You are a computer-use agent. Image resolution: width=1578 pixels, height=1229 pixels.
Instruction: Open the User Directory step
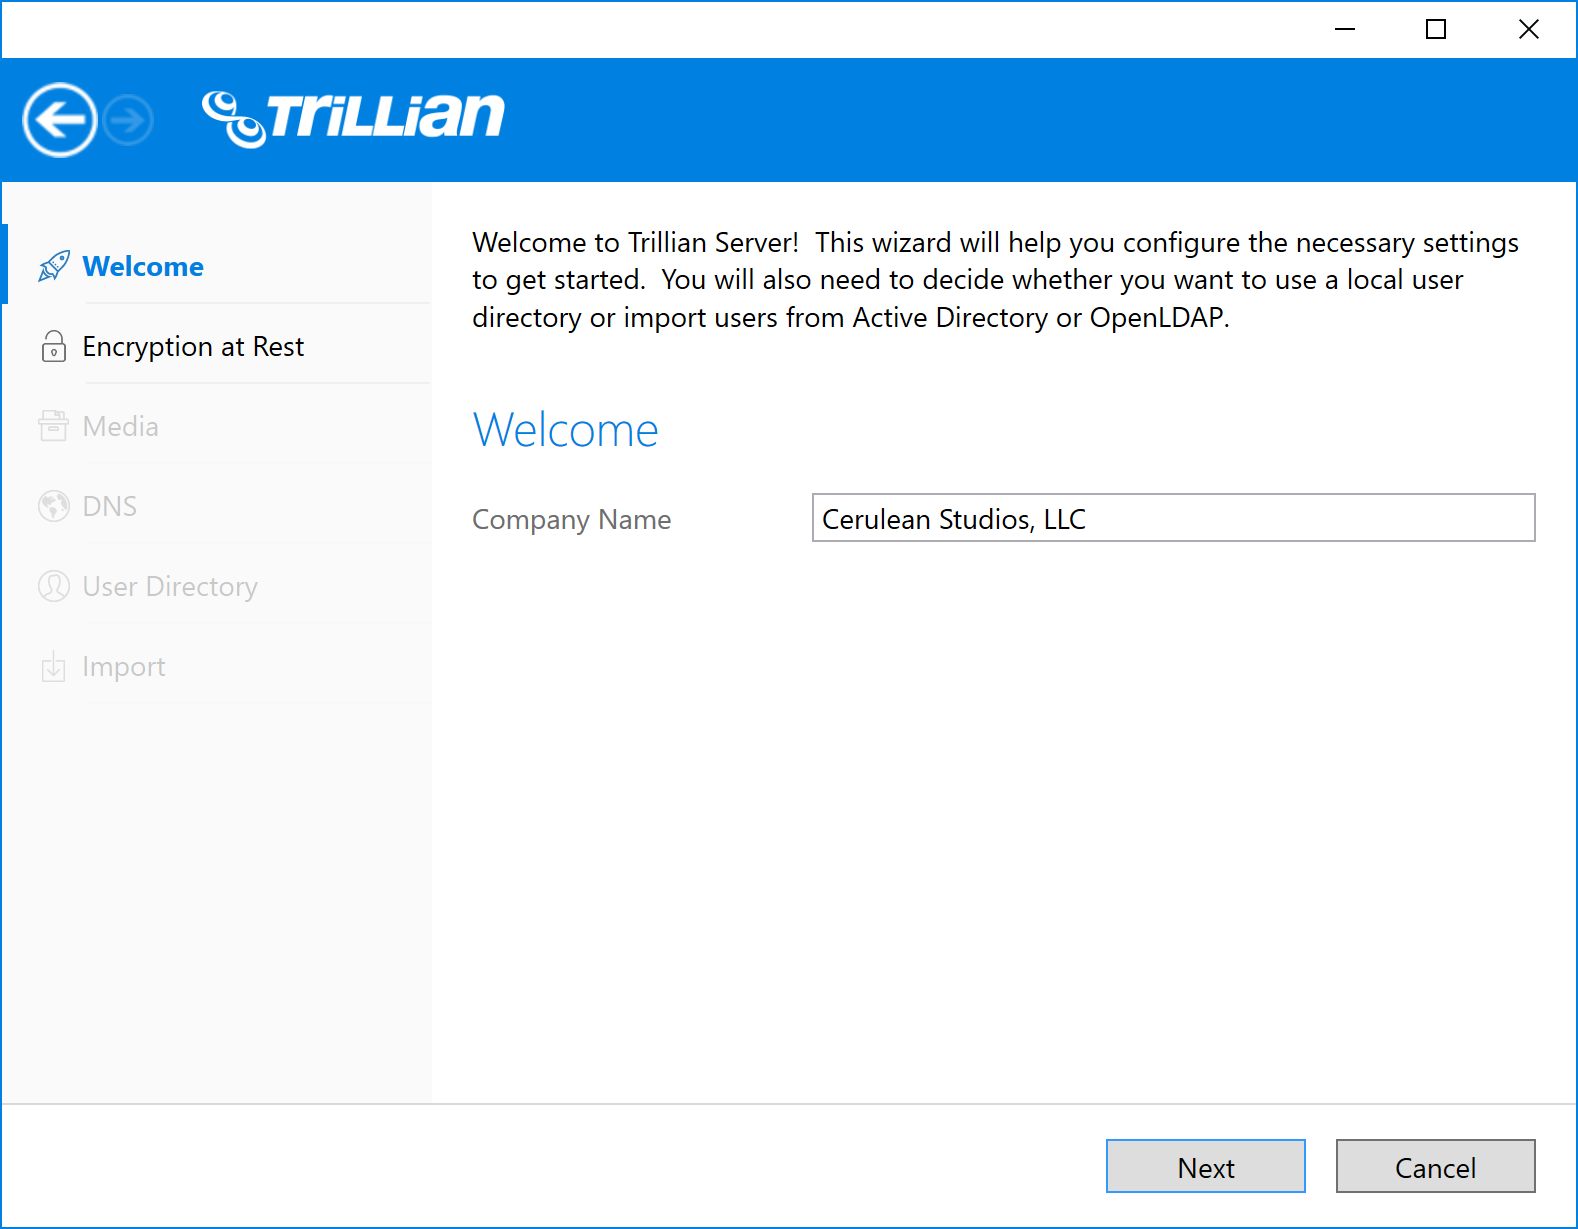click(218, 586)
